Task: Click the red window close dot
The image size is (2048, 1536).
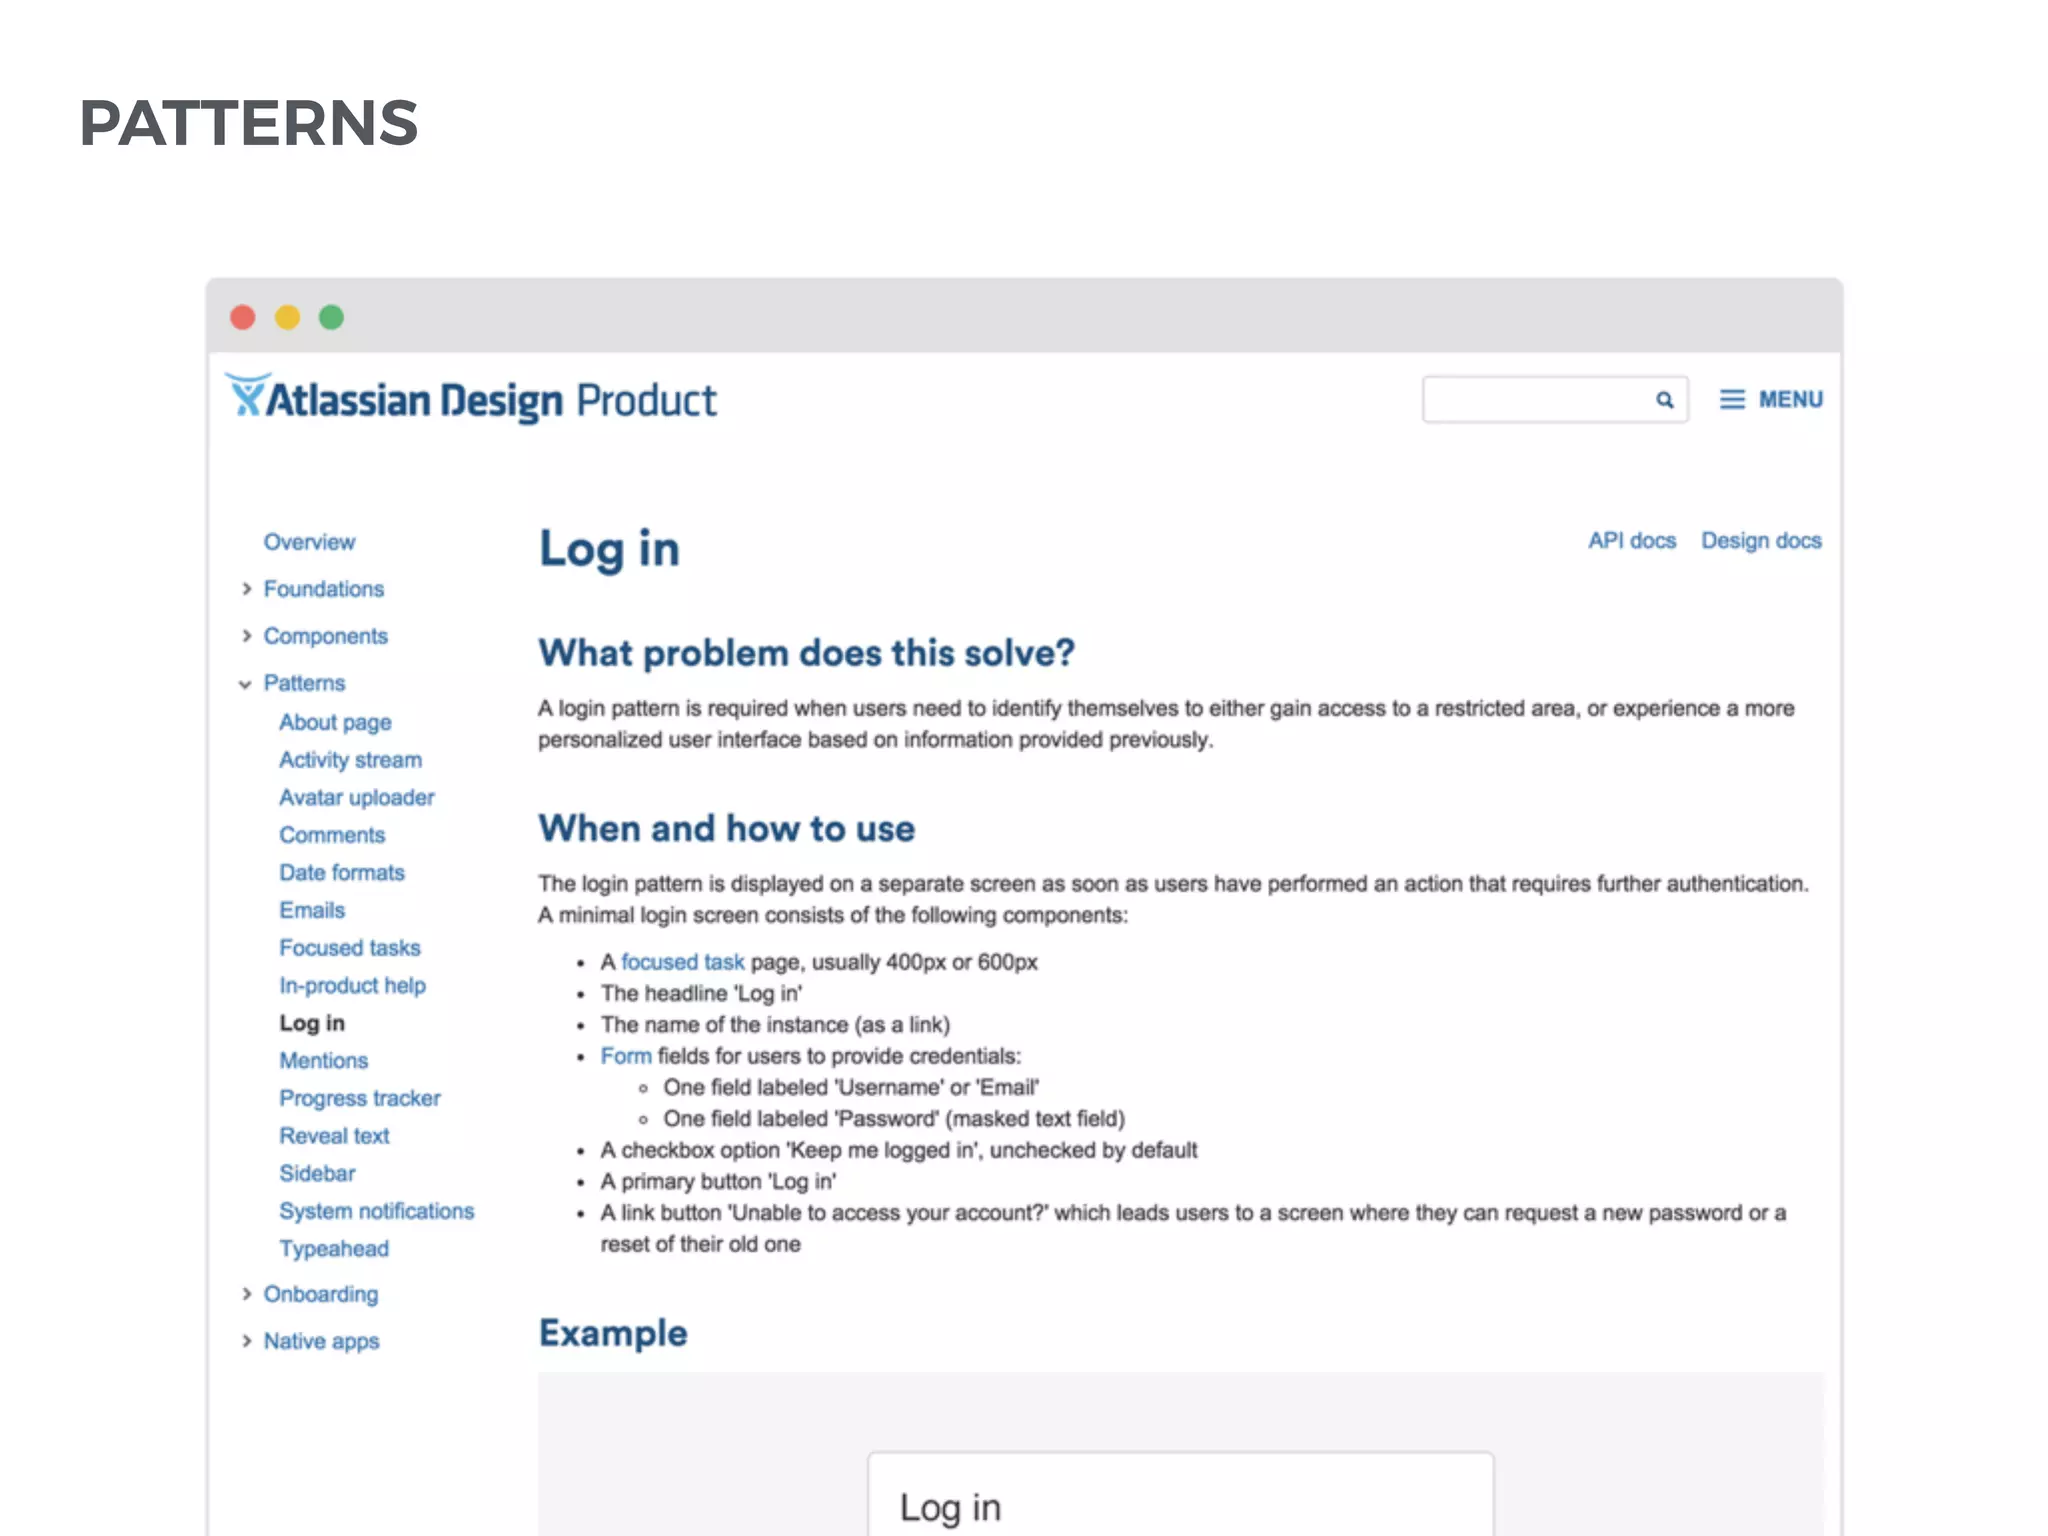Action: [x=243, y=317]
